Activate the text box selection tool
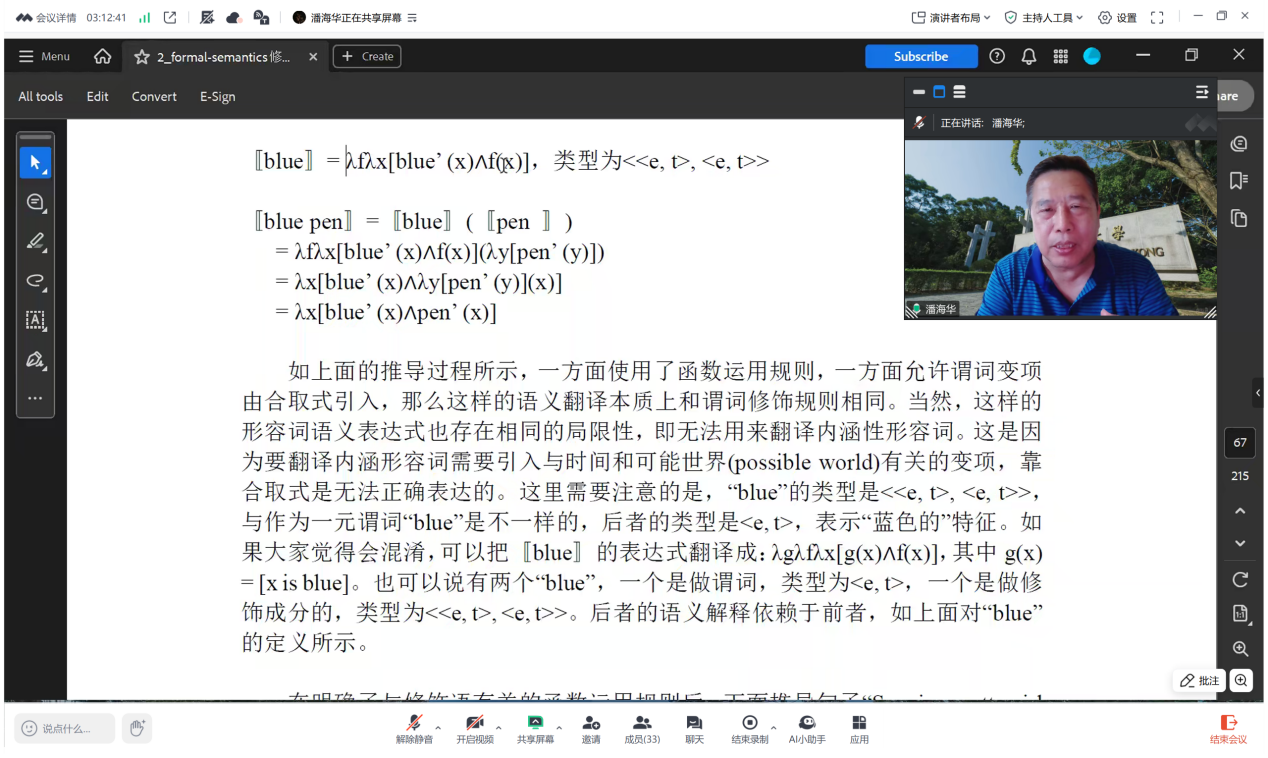The width and height of the screenshot is (1268, 758). point(35,320)
